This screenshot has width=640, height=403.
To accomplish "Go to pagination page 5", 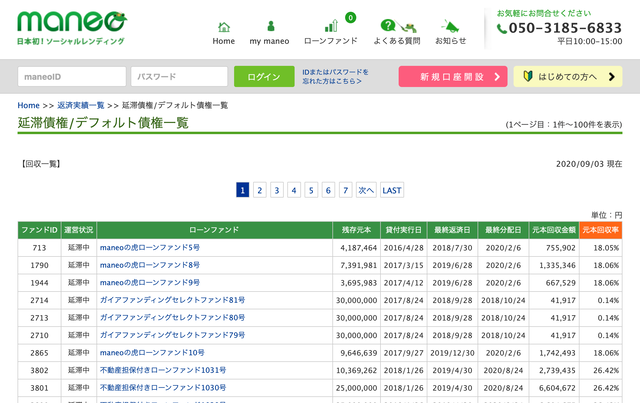I will coord(311,190).
